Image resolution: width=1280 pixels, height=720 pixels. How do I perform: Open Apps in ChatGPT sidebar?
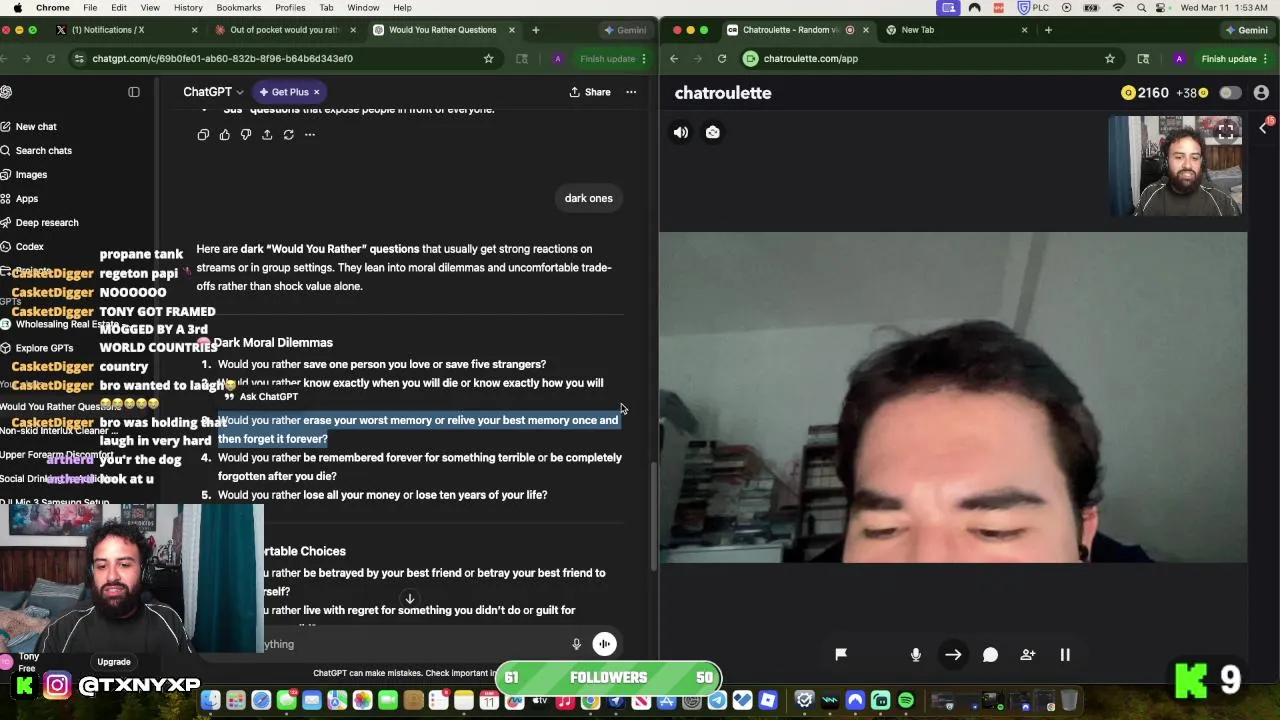click(x=27, y=199)
